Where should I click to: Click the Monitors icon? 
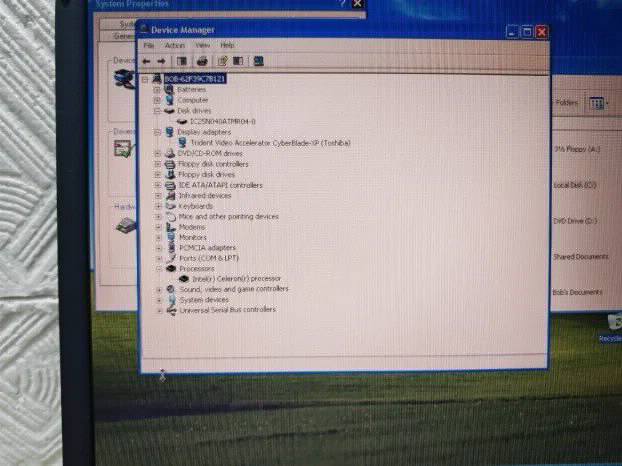click(171, 237)
